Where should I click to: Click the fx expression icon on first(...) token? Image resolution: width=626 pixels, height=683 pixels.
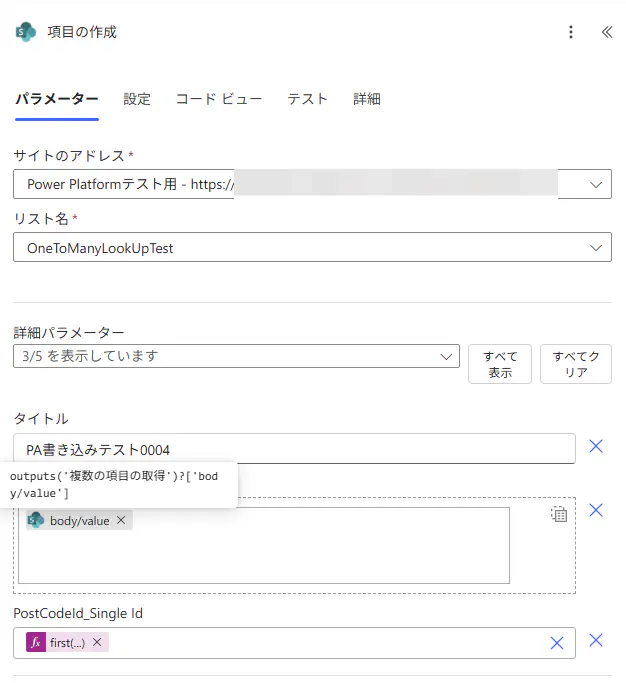tap(36, 643)
